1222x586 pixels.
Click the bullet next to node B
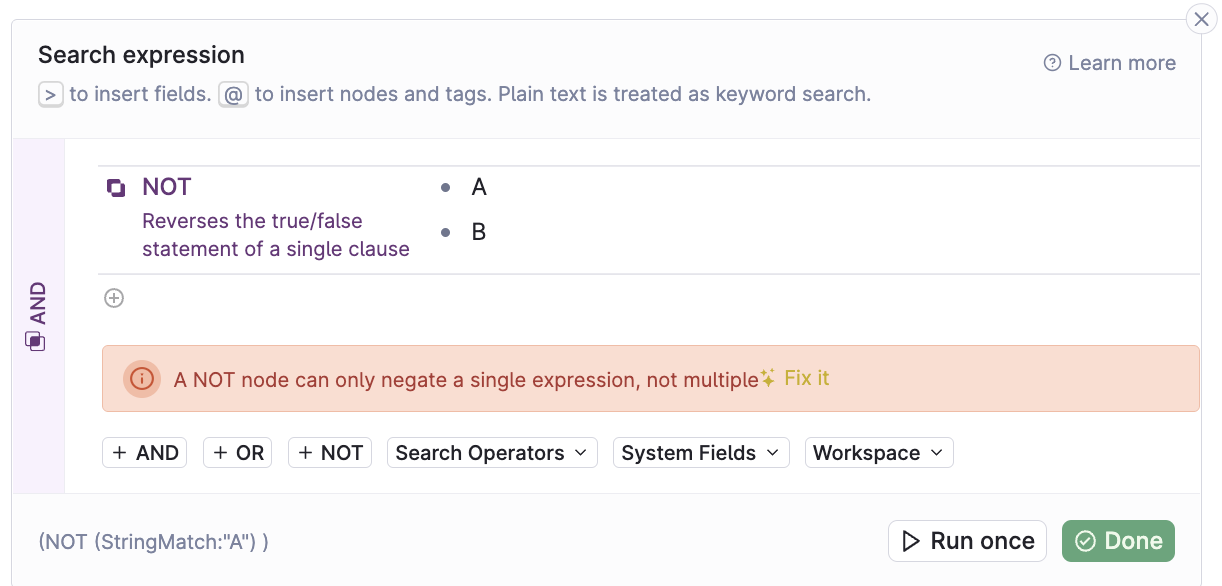click(445, 232)
